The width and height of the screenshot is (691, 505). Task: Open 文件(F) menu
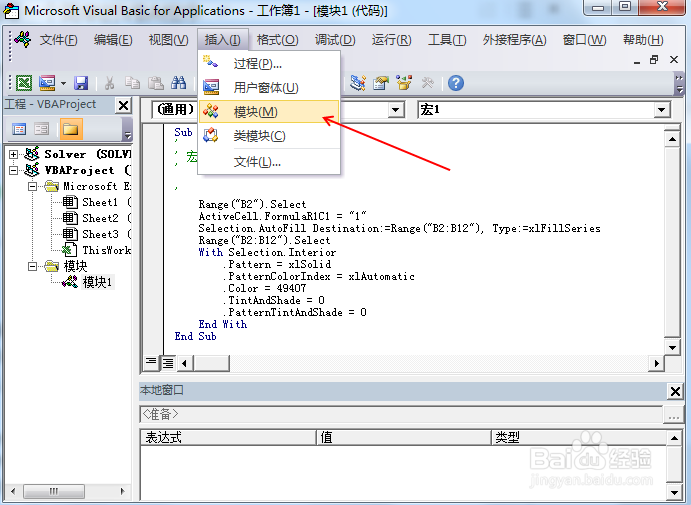[58, 40]
